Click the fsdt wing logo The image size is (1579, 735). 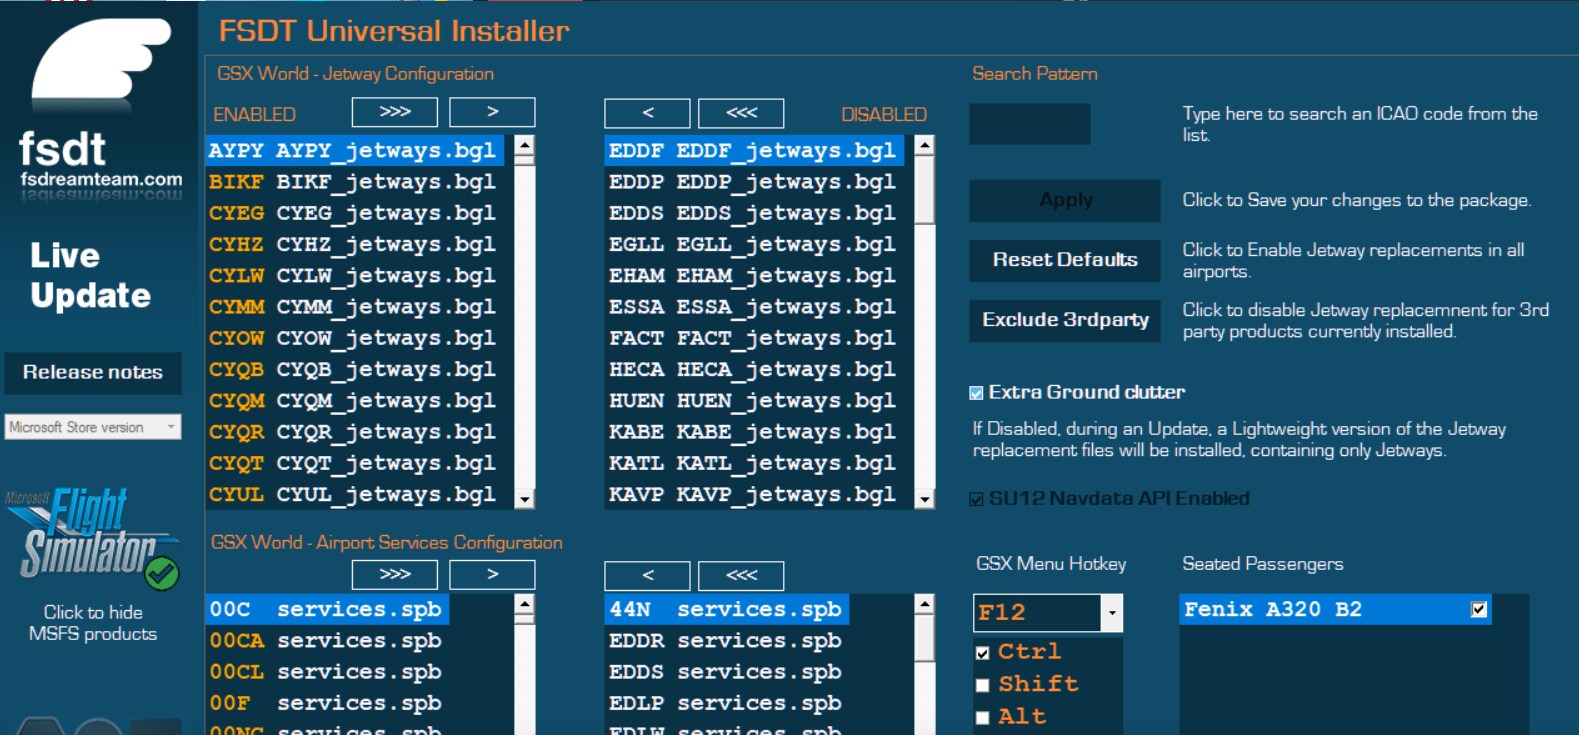pos(101,60)
